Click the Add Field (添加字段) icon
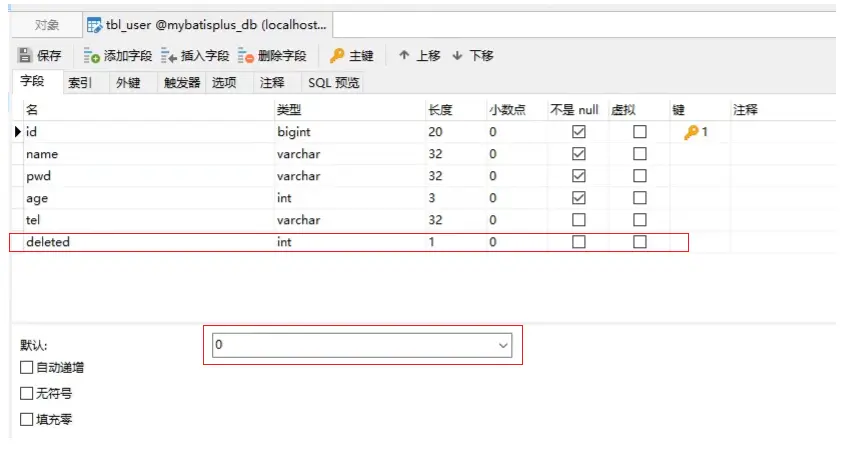Screen dimensions: 846x450 point(91,55)
